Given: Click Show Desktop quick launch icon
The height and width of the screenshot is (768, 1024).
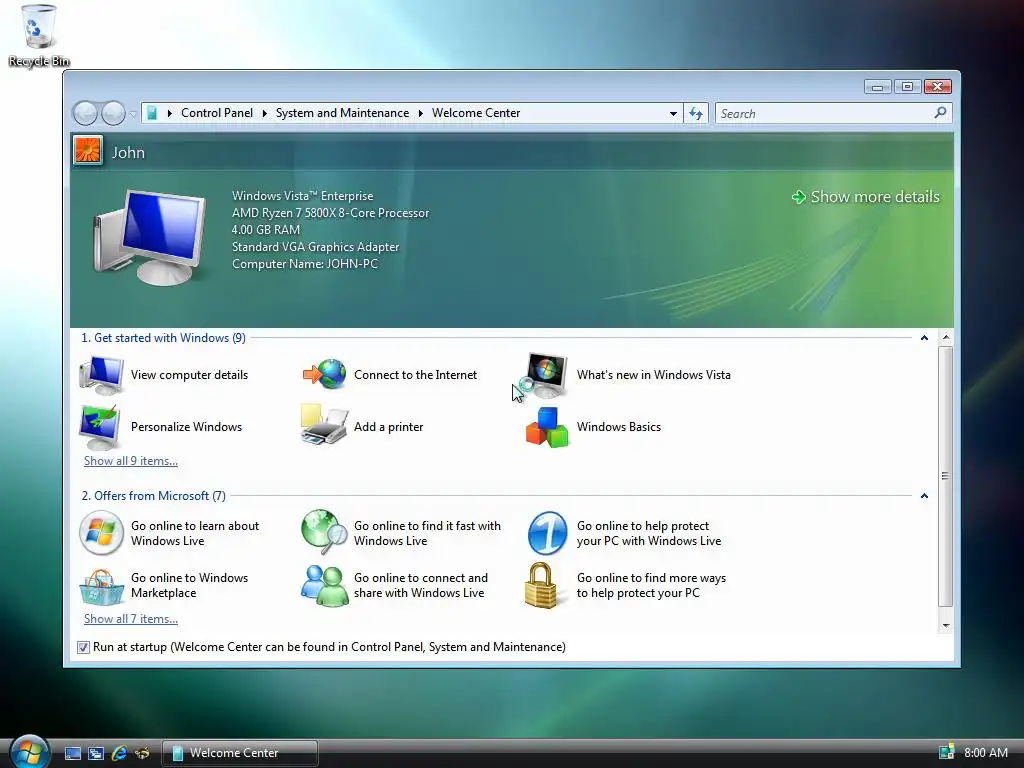Looking at the screenshot, I should point(72,753).
